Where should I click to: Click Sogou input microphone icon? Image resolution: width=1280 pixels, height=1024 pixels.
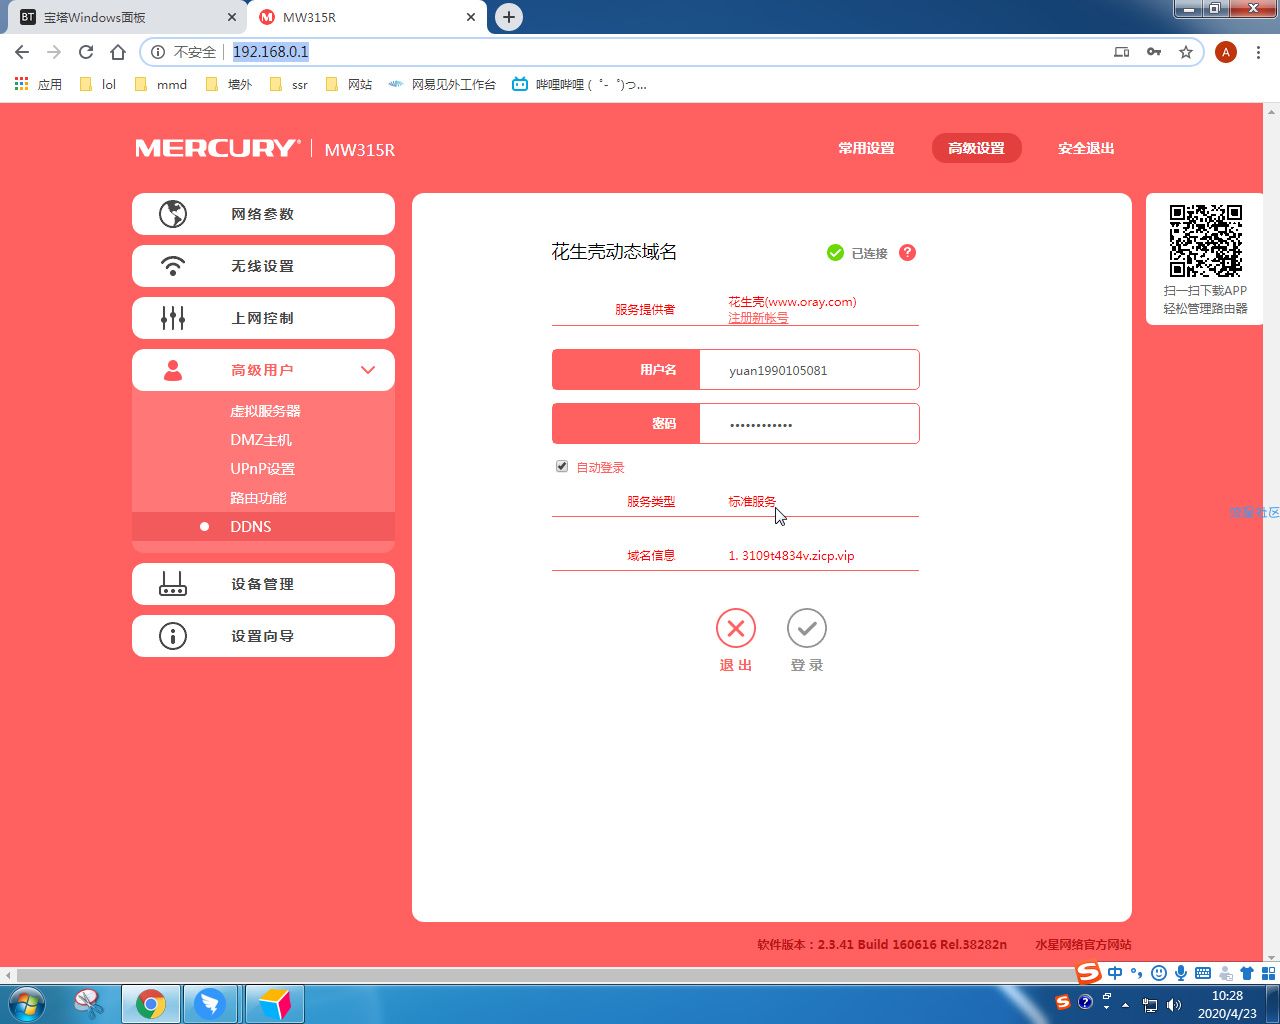(1181, 973)
